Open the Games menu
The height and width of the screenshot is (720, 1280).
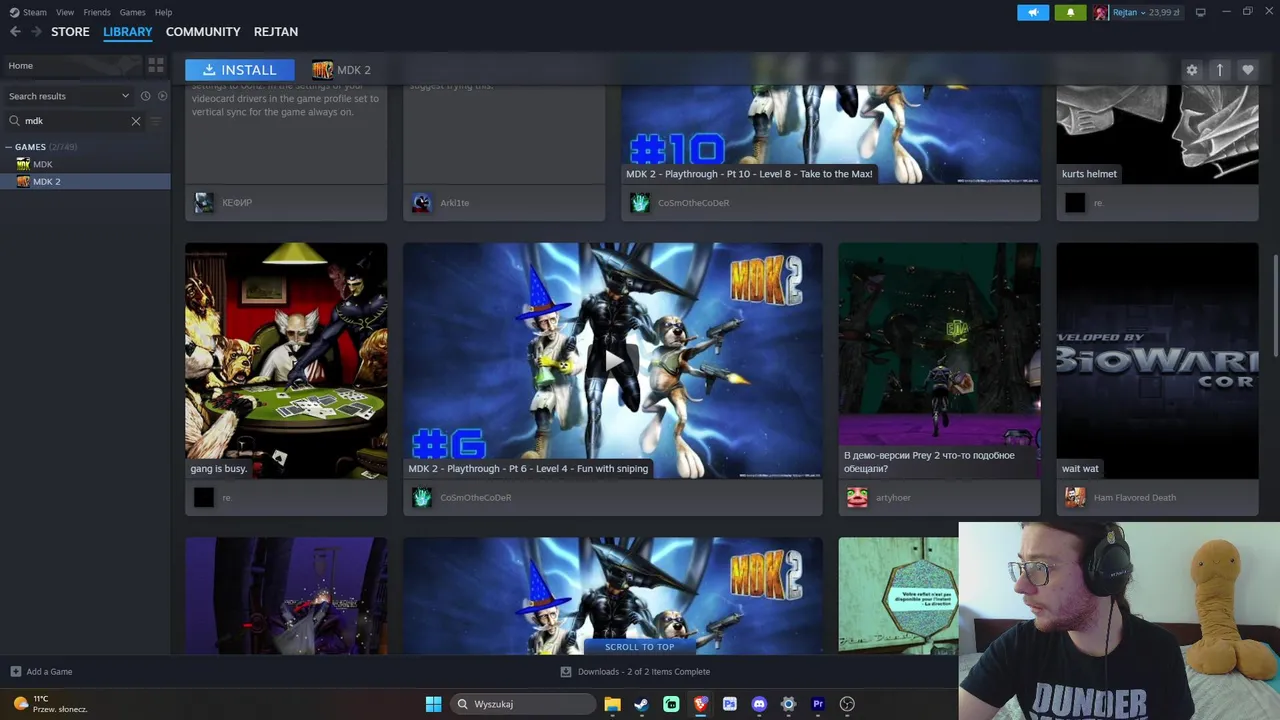click(132, 12)
